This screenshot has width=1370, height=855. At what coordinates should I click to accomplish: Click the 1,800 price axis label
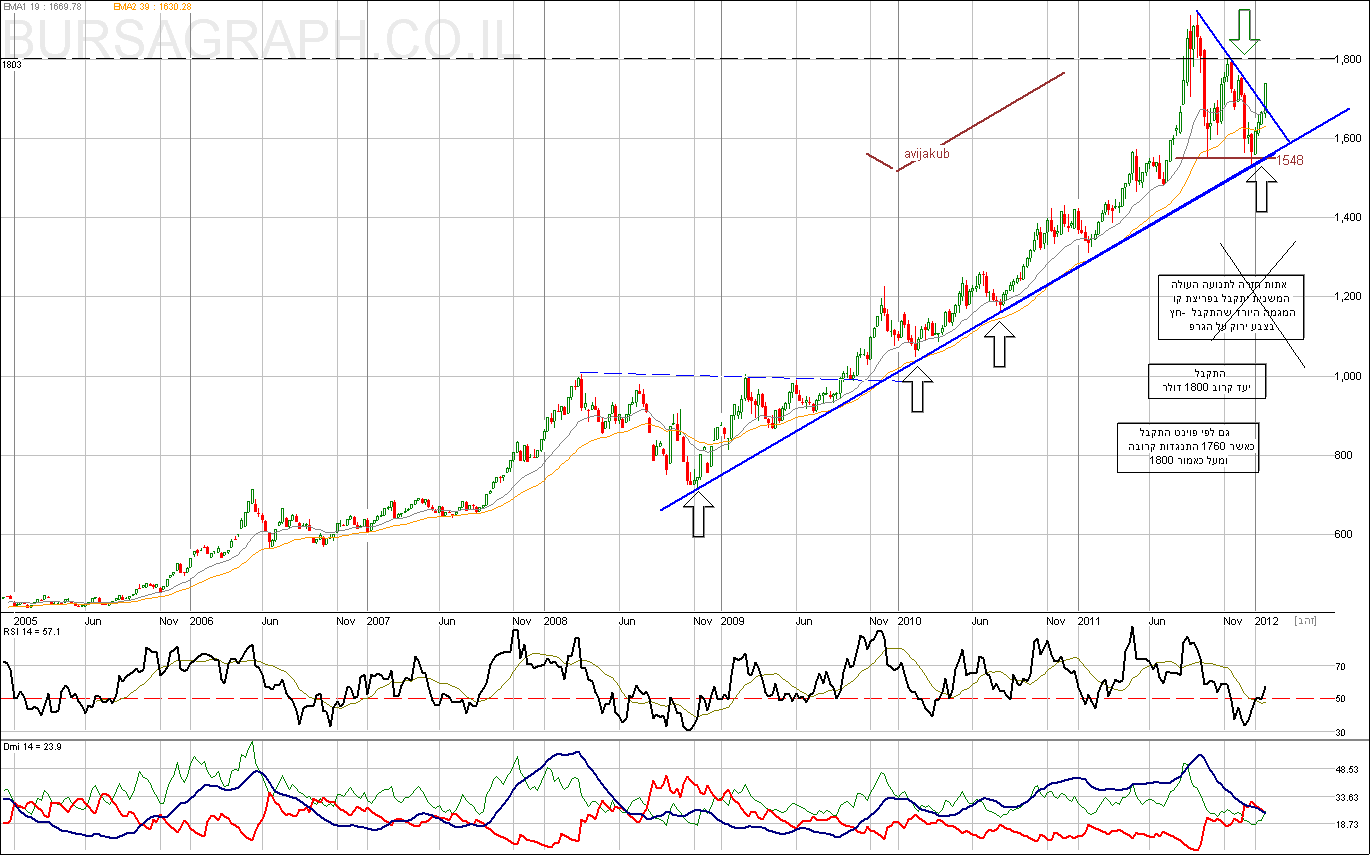pos(1350,59)
